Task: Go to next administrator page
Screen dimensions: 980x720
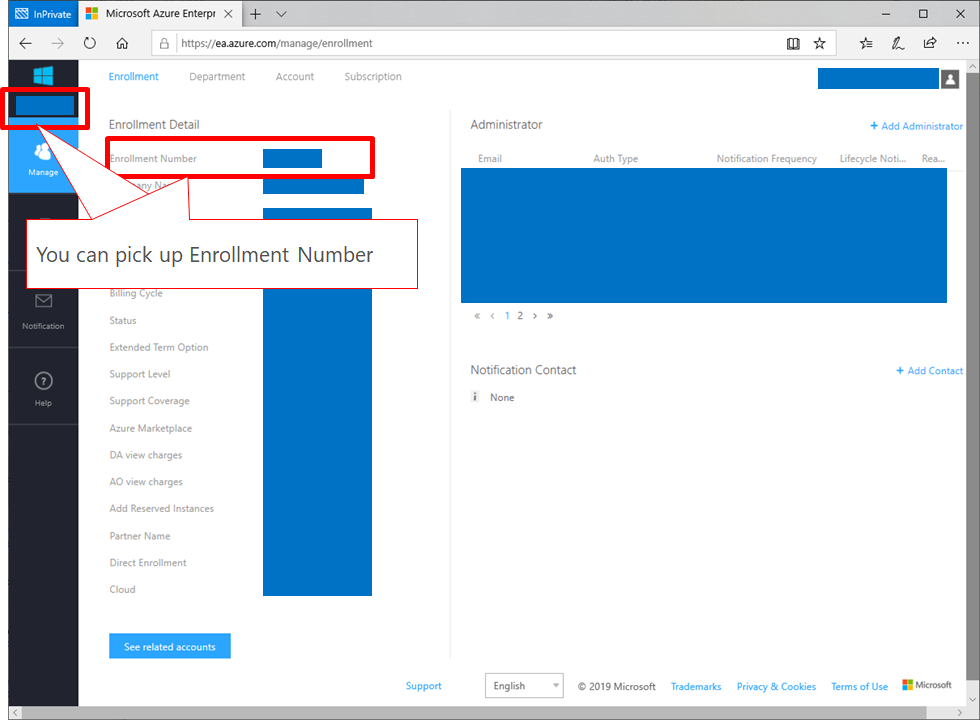Action: click(x=535, y=316)
